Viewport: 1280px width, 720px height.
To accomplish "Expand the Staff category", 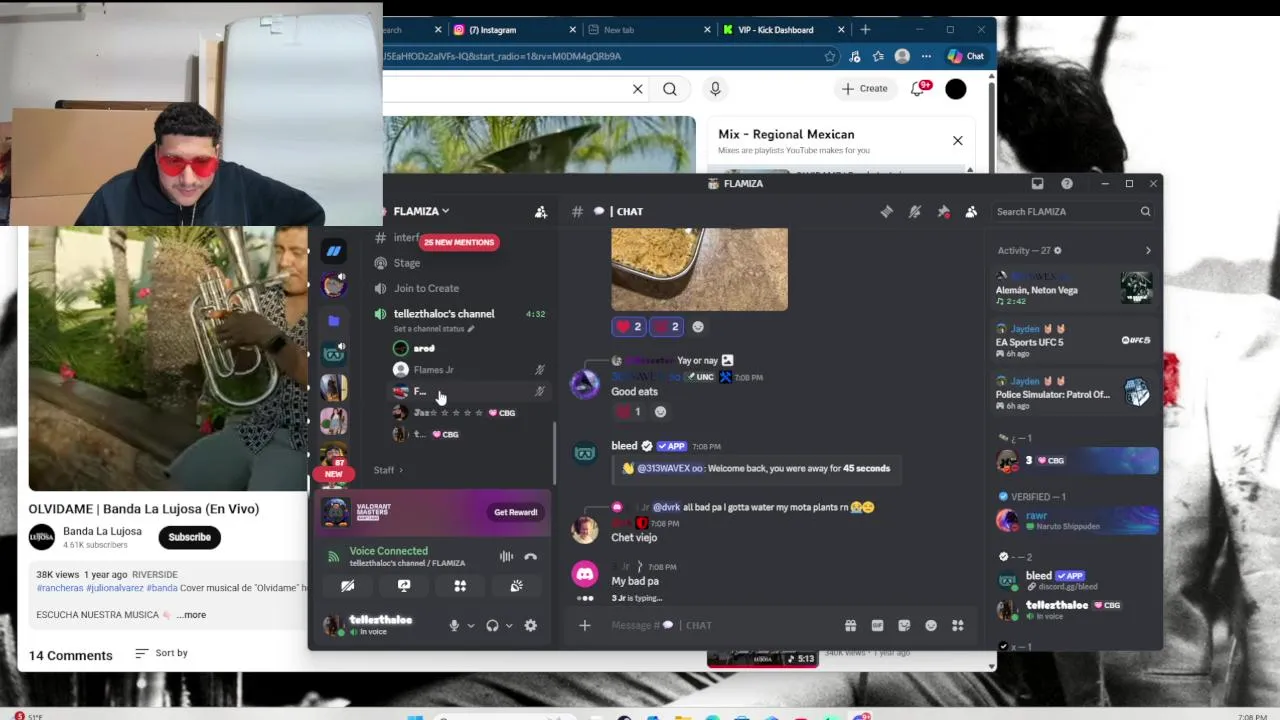I will click(388, 470).
